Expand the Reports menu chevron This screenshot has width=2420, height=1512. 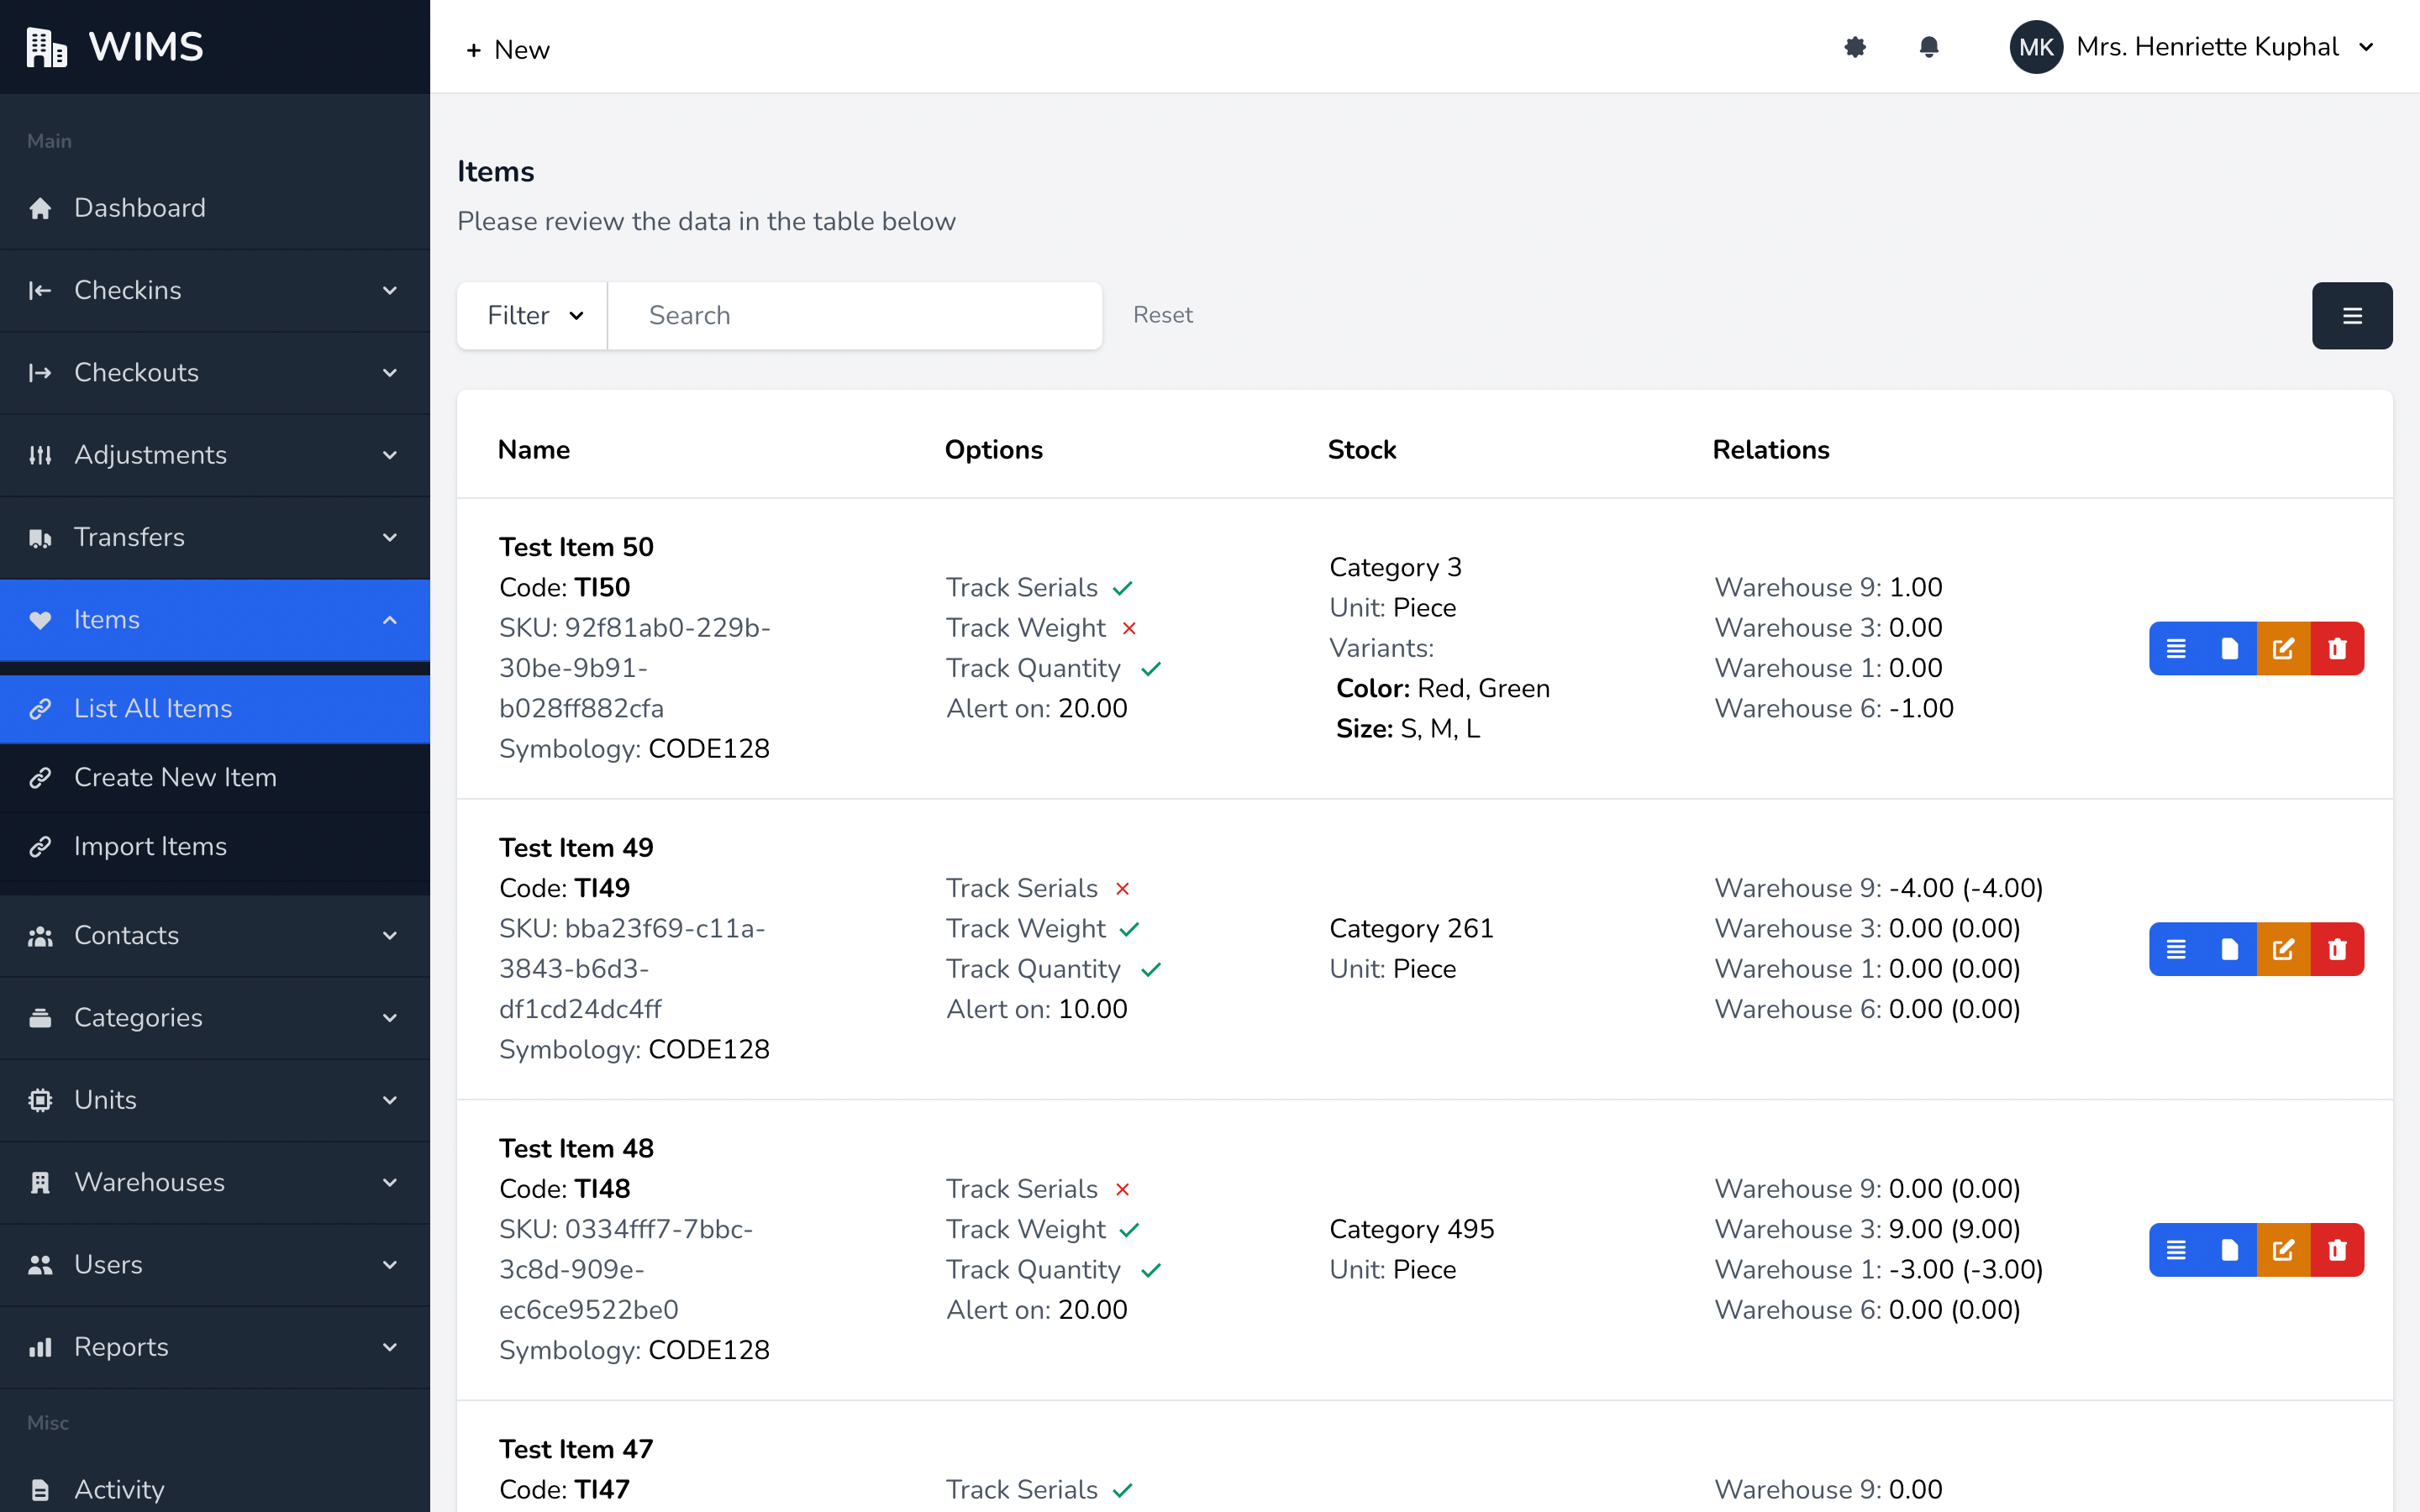390,1347
